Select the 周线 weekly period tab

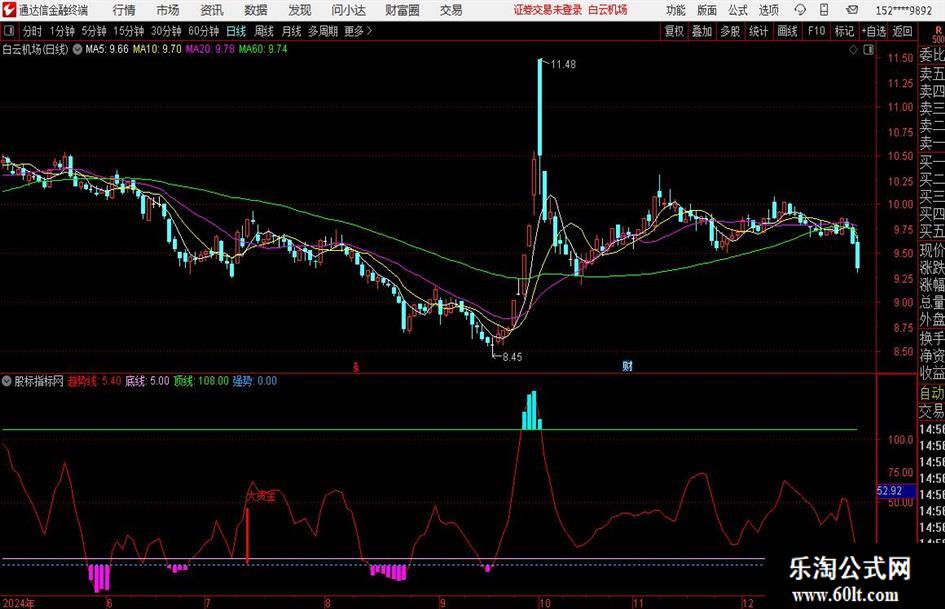pyautogui.click(x=264, y=31)
